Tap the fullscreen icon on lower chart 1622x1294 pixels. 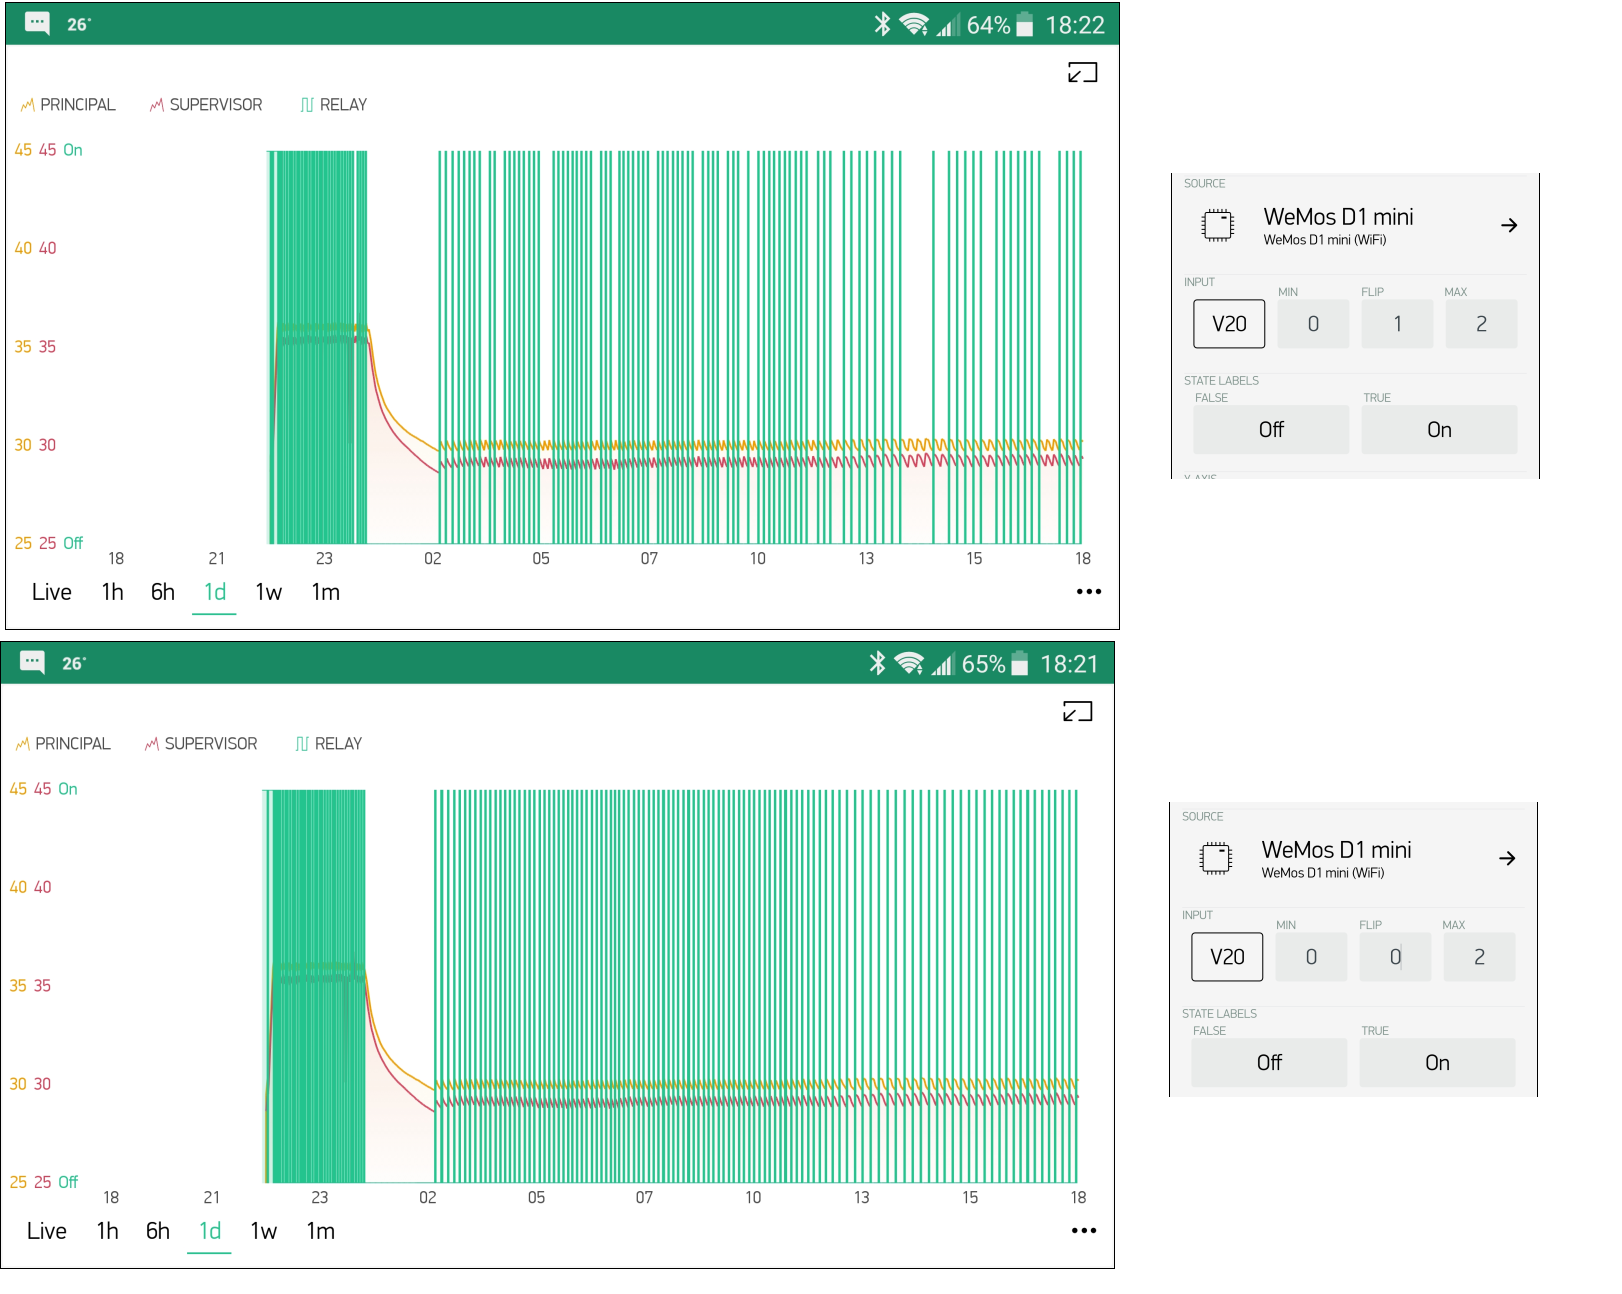click(1077, 711)
